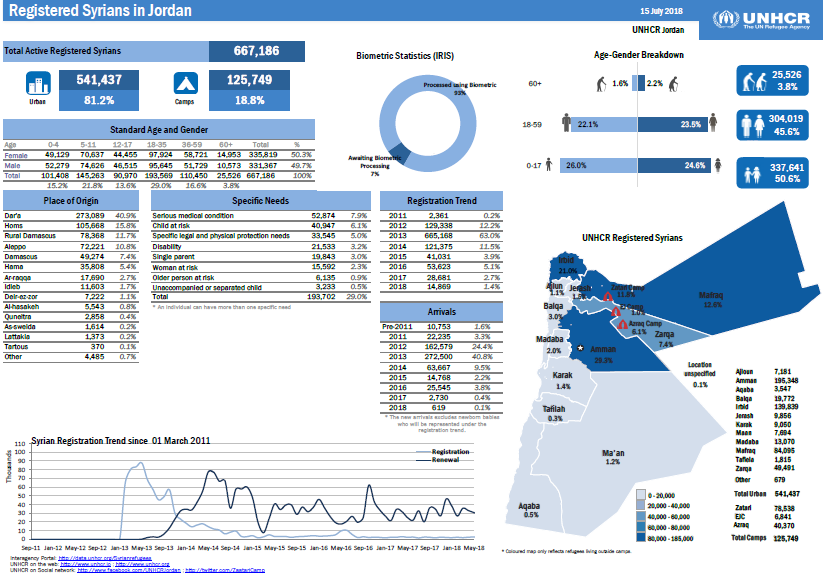Click the adults 18-59 icon box
This screenshot has width=825, height=587.
(755, 125)
